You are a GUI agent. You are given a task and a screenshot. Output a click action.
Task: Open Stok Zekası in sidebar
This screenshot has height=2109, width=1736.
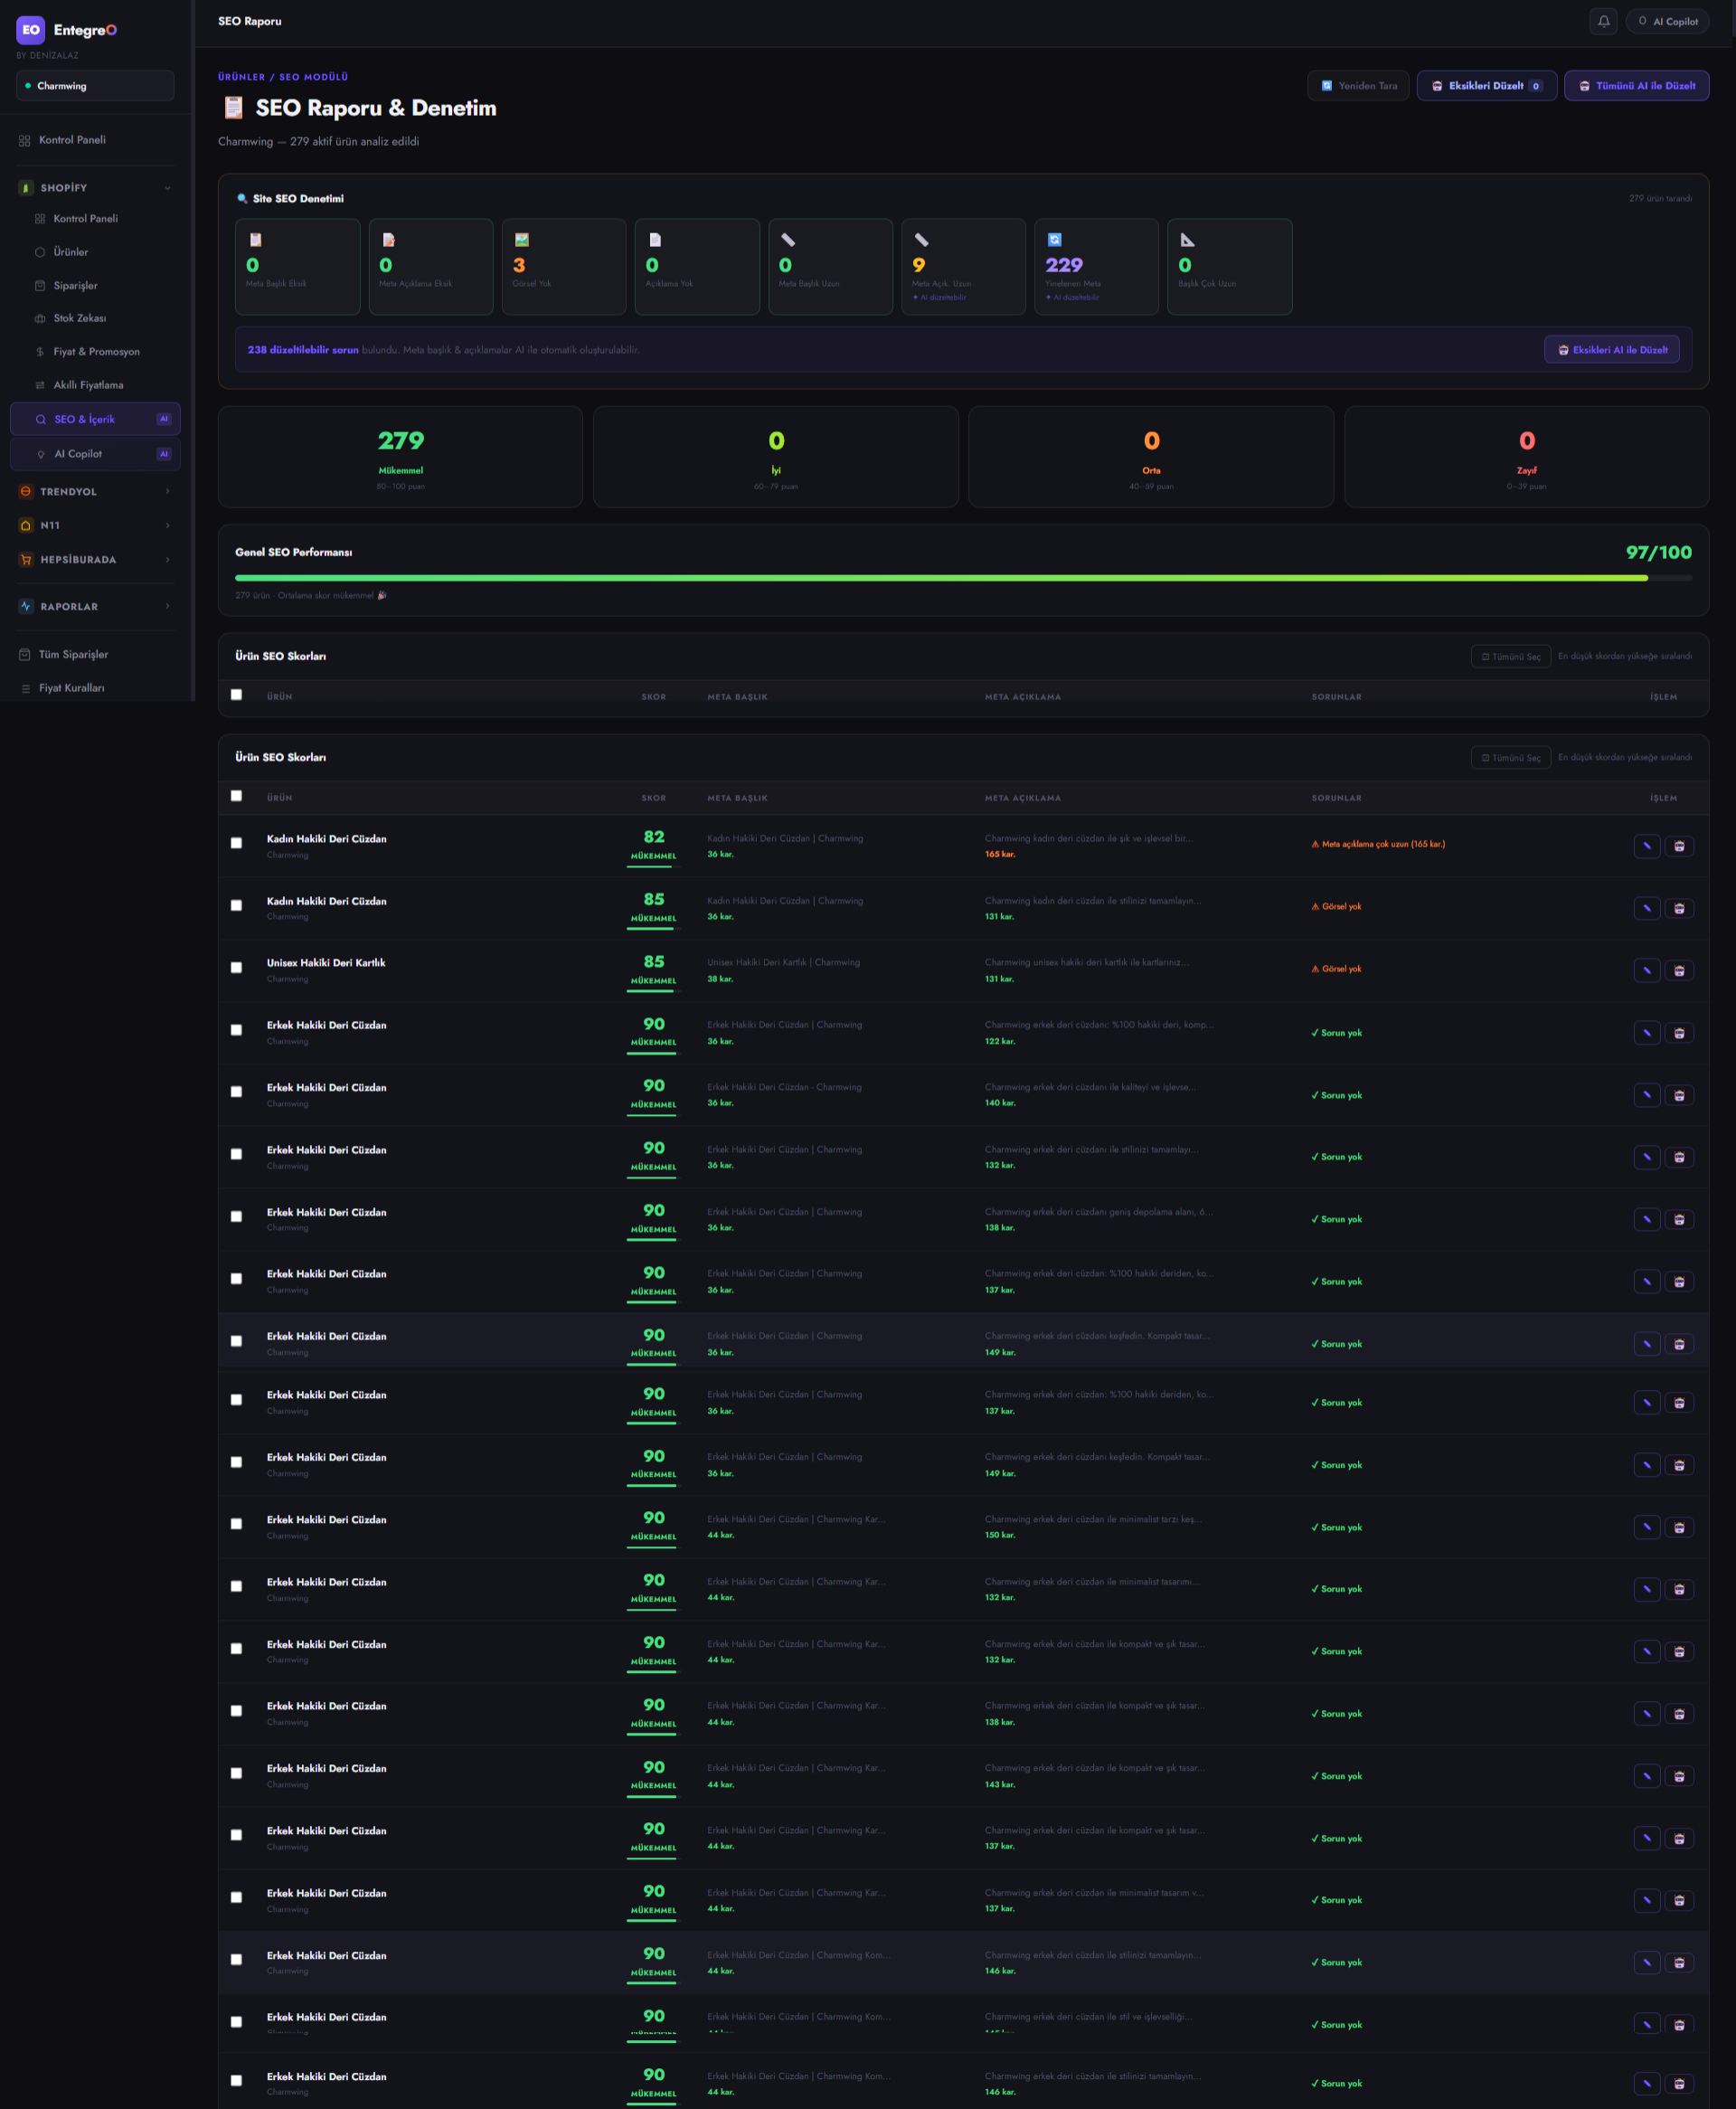[79, 318]
